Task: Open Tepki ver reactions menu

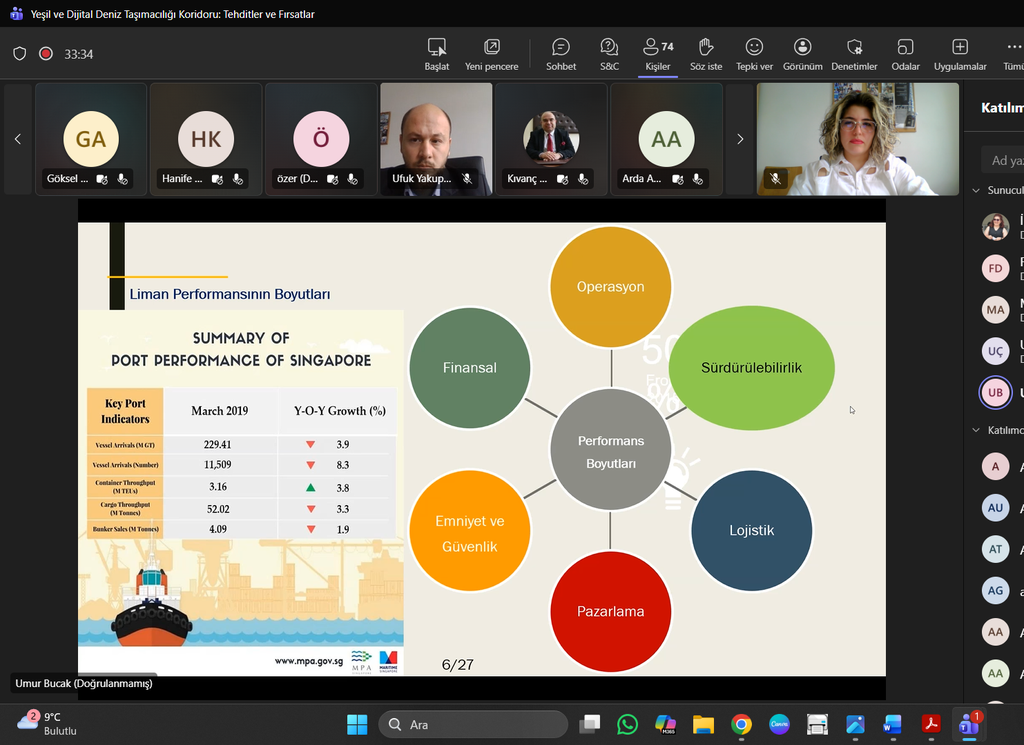Action: pos(754,54)
